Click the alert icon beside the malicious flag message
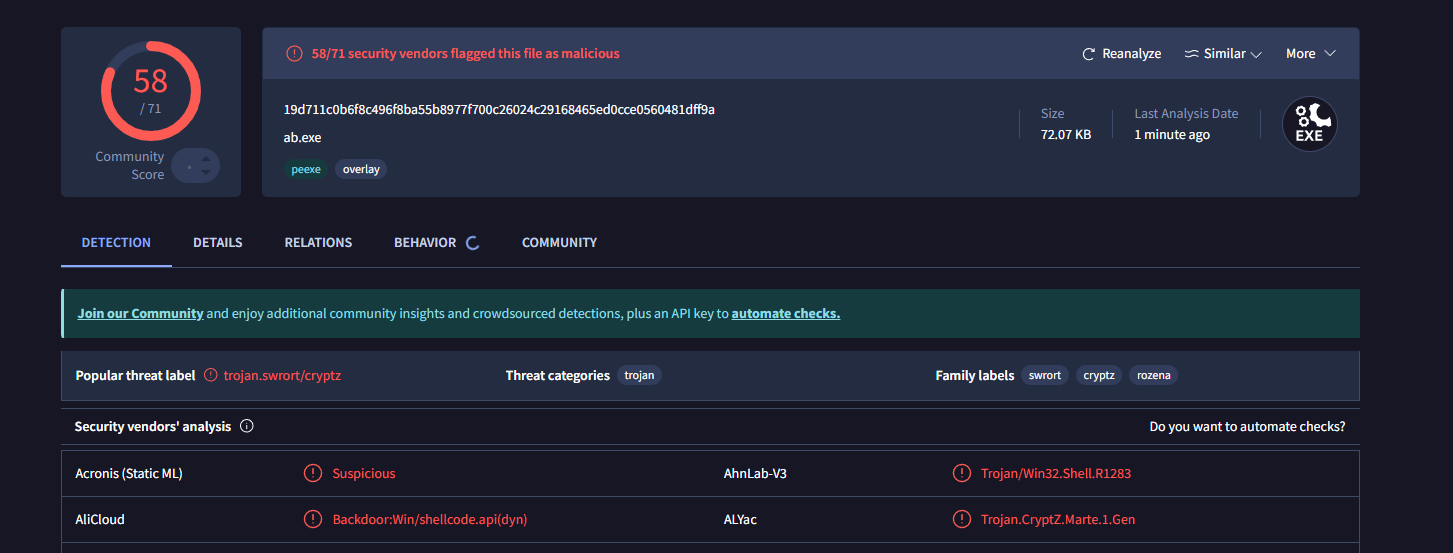 coord(294,54)
